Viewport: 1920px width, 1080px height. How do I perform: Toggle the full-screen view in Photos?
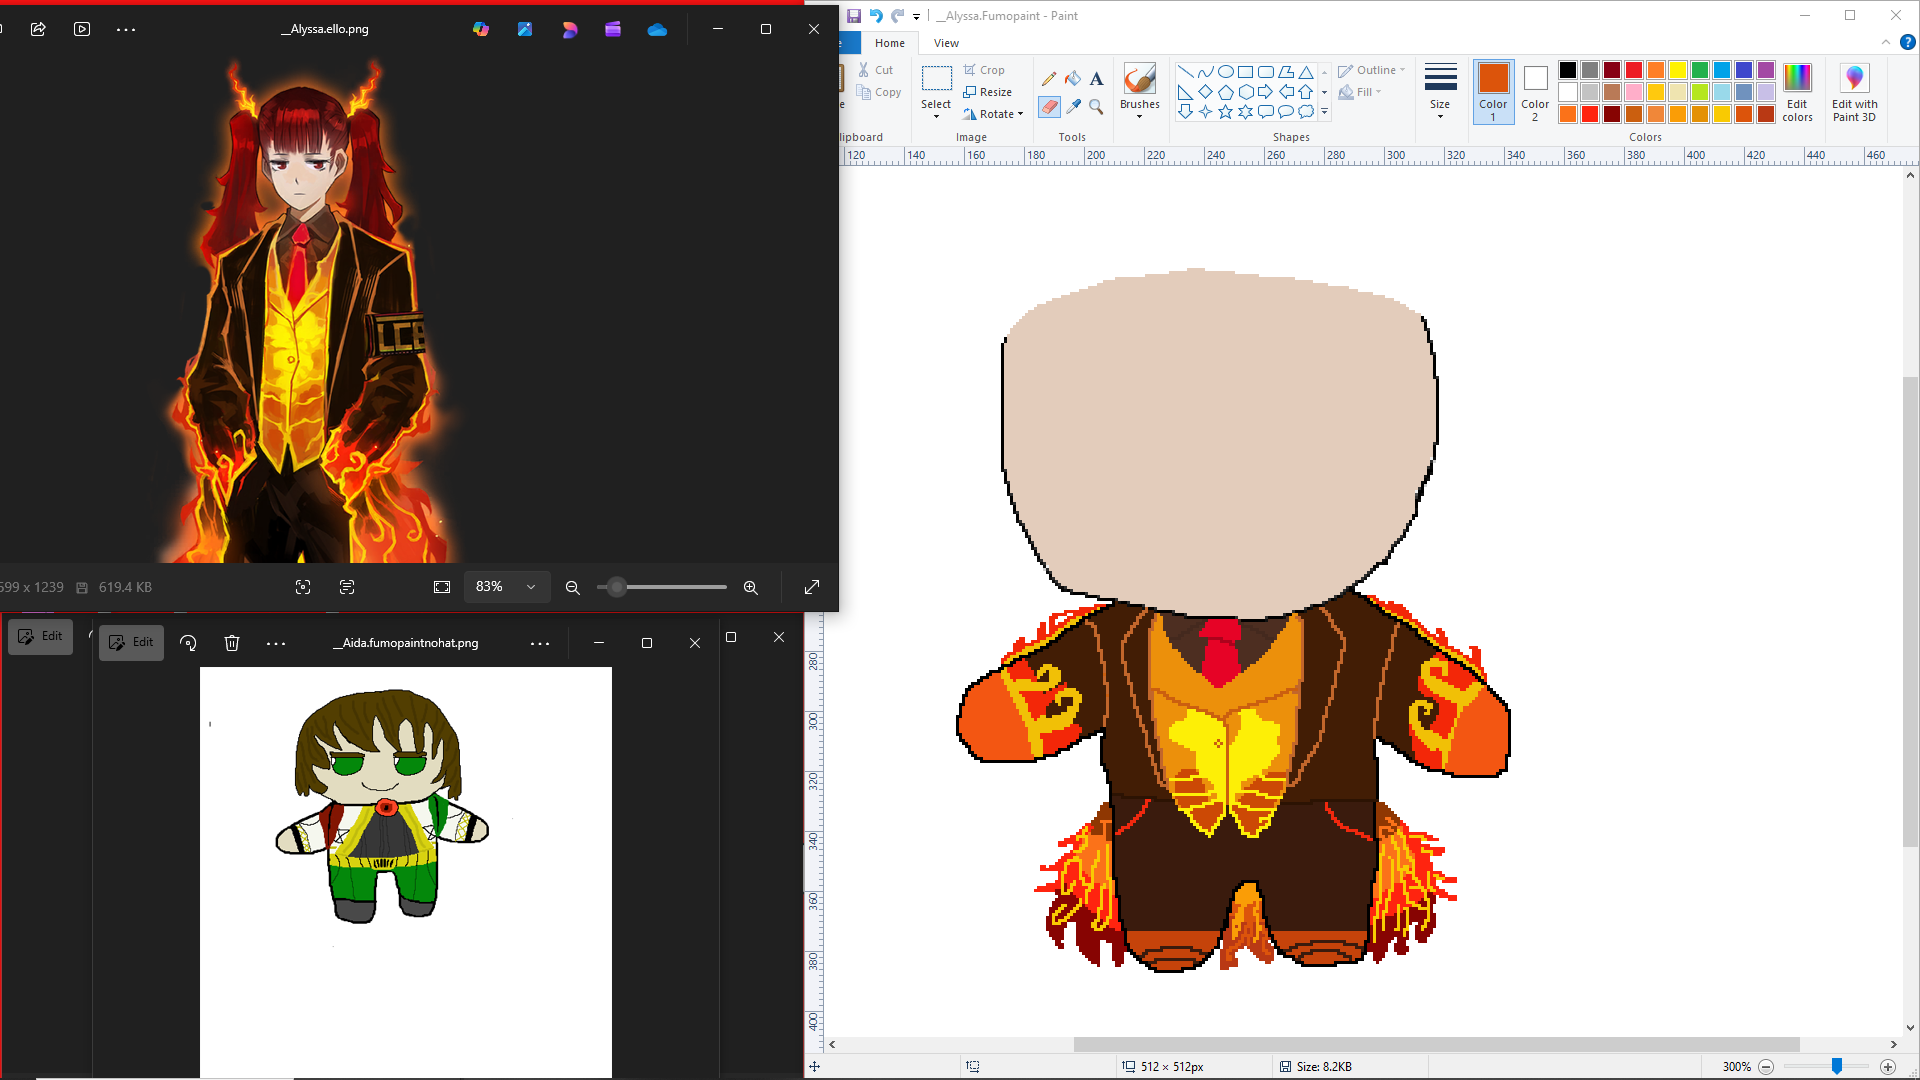click(811, 587)
